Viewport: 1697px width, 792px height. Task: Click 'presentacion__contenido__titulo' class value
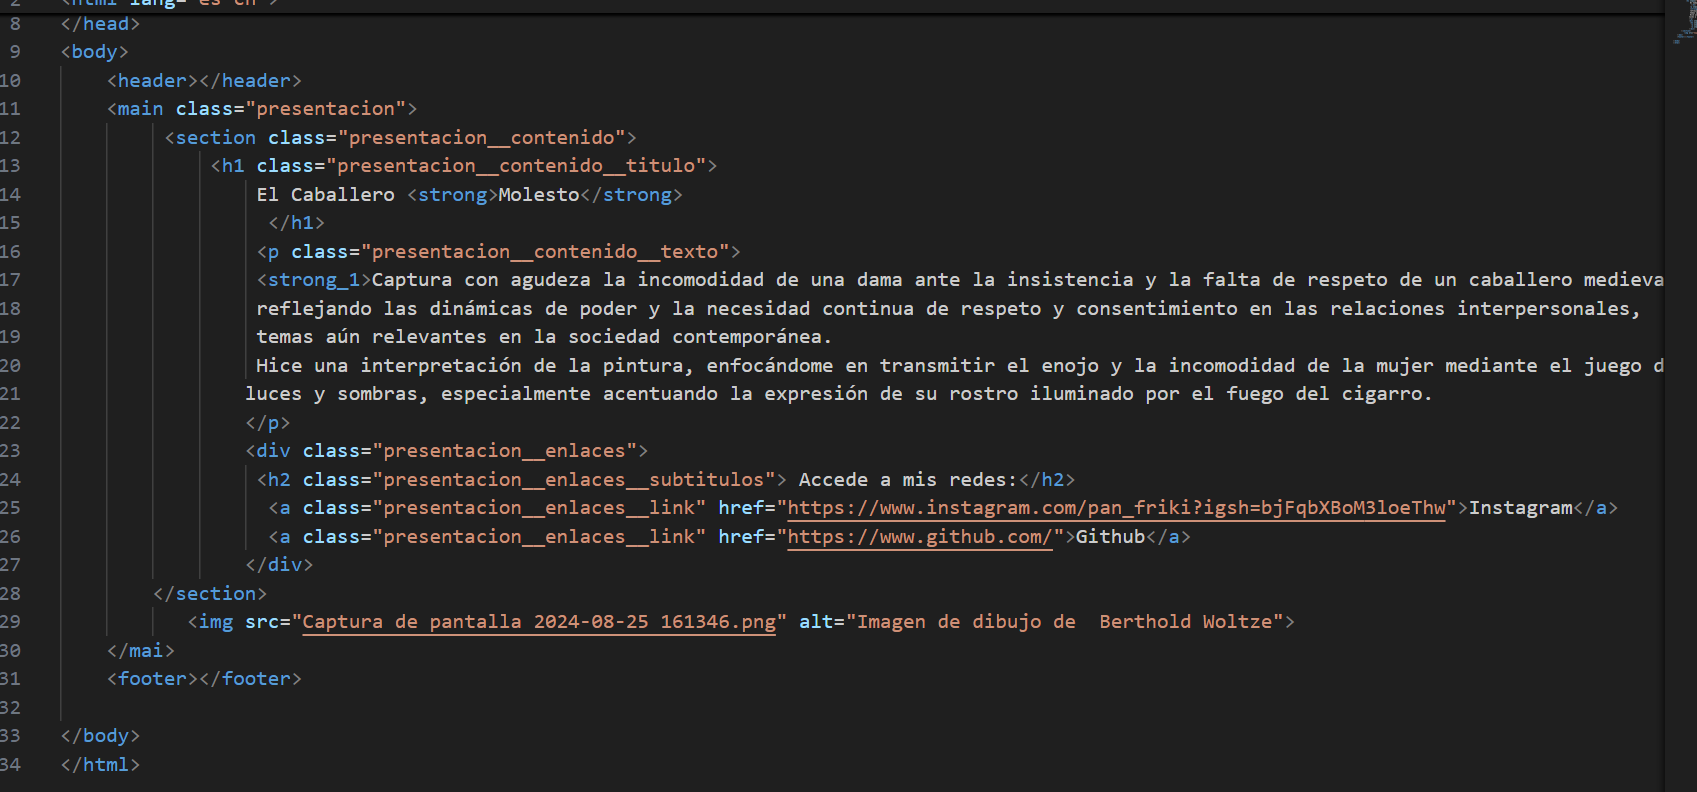(x=516, y=166)
